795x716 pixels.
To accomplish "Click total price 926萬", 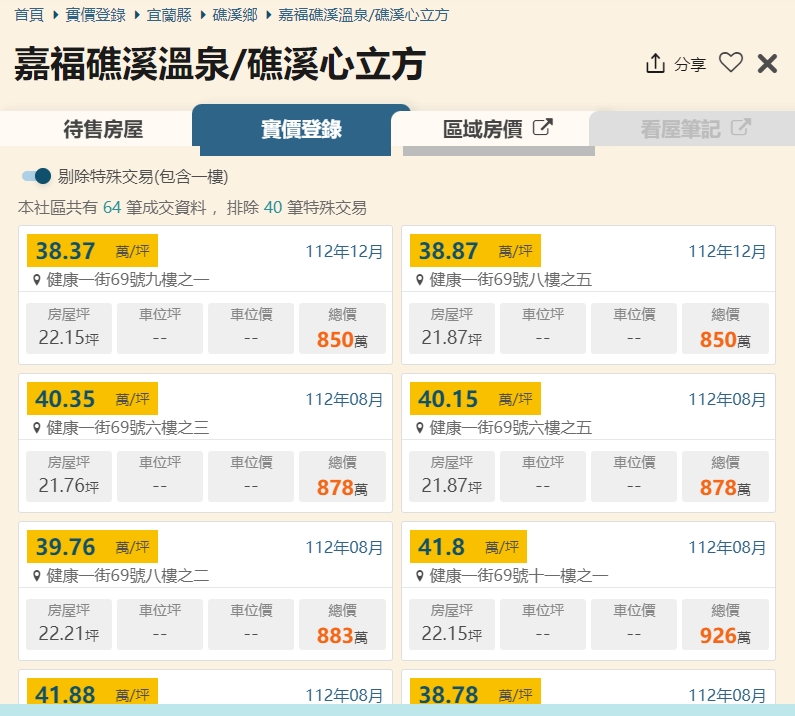I will (725, 635).
